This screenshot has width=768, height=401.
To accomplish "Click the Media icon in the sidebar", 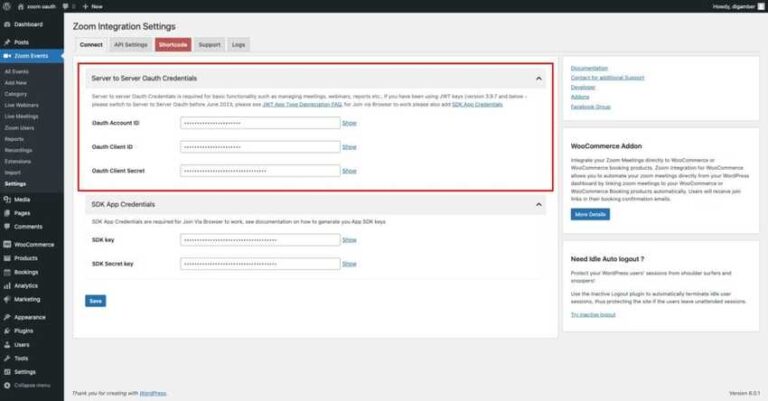I will click(x=7, y=200).
